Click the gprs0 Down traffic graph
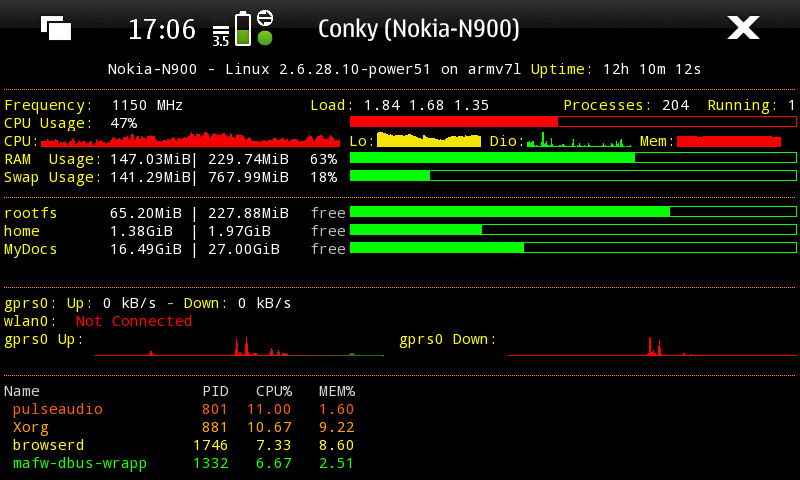 (652, 346)
